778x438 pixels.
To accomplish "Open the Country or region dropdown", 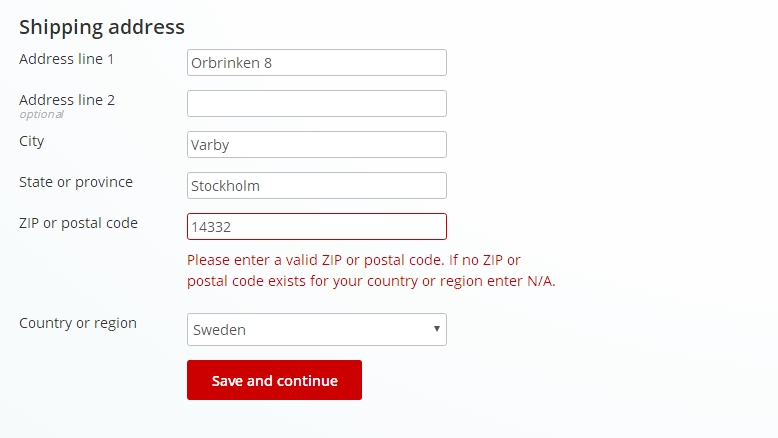I will (316, 330).
